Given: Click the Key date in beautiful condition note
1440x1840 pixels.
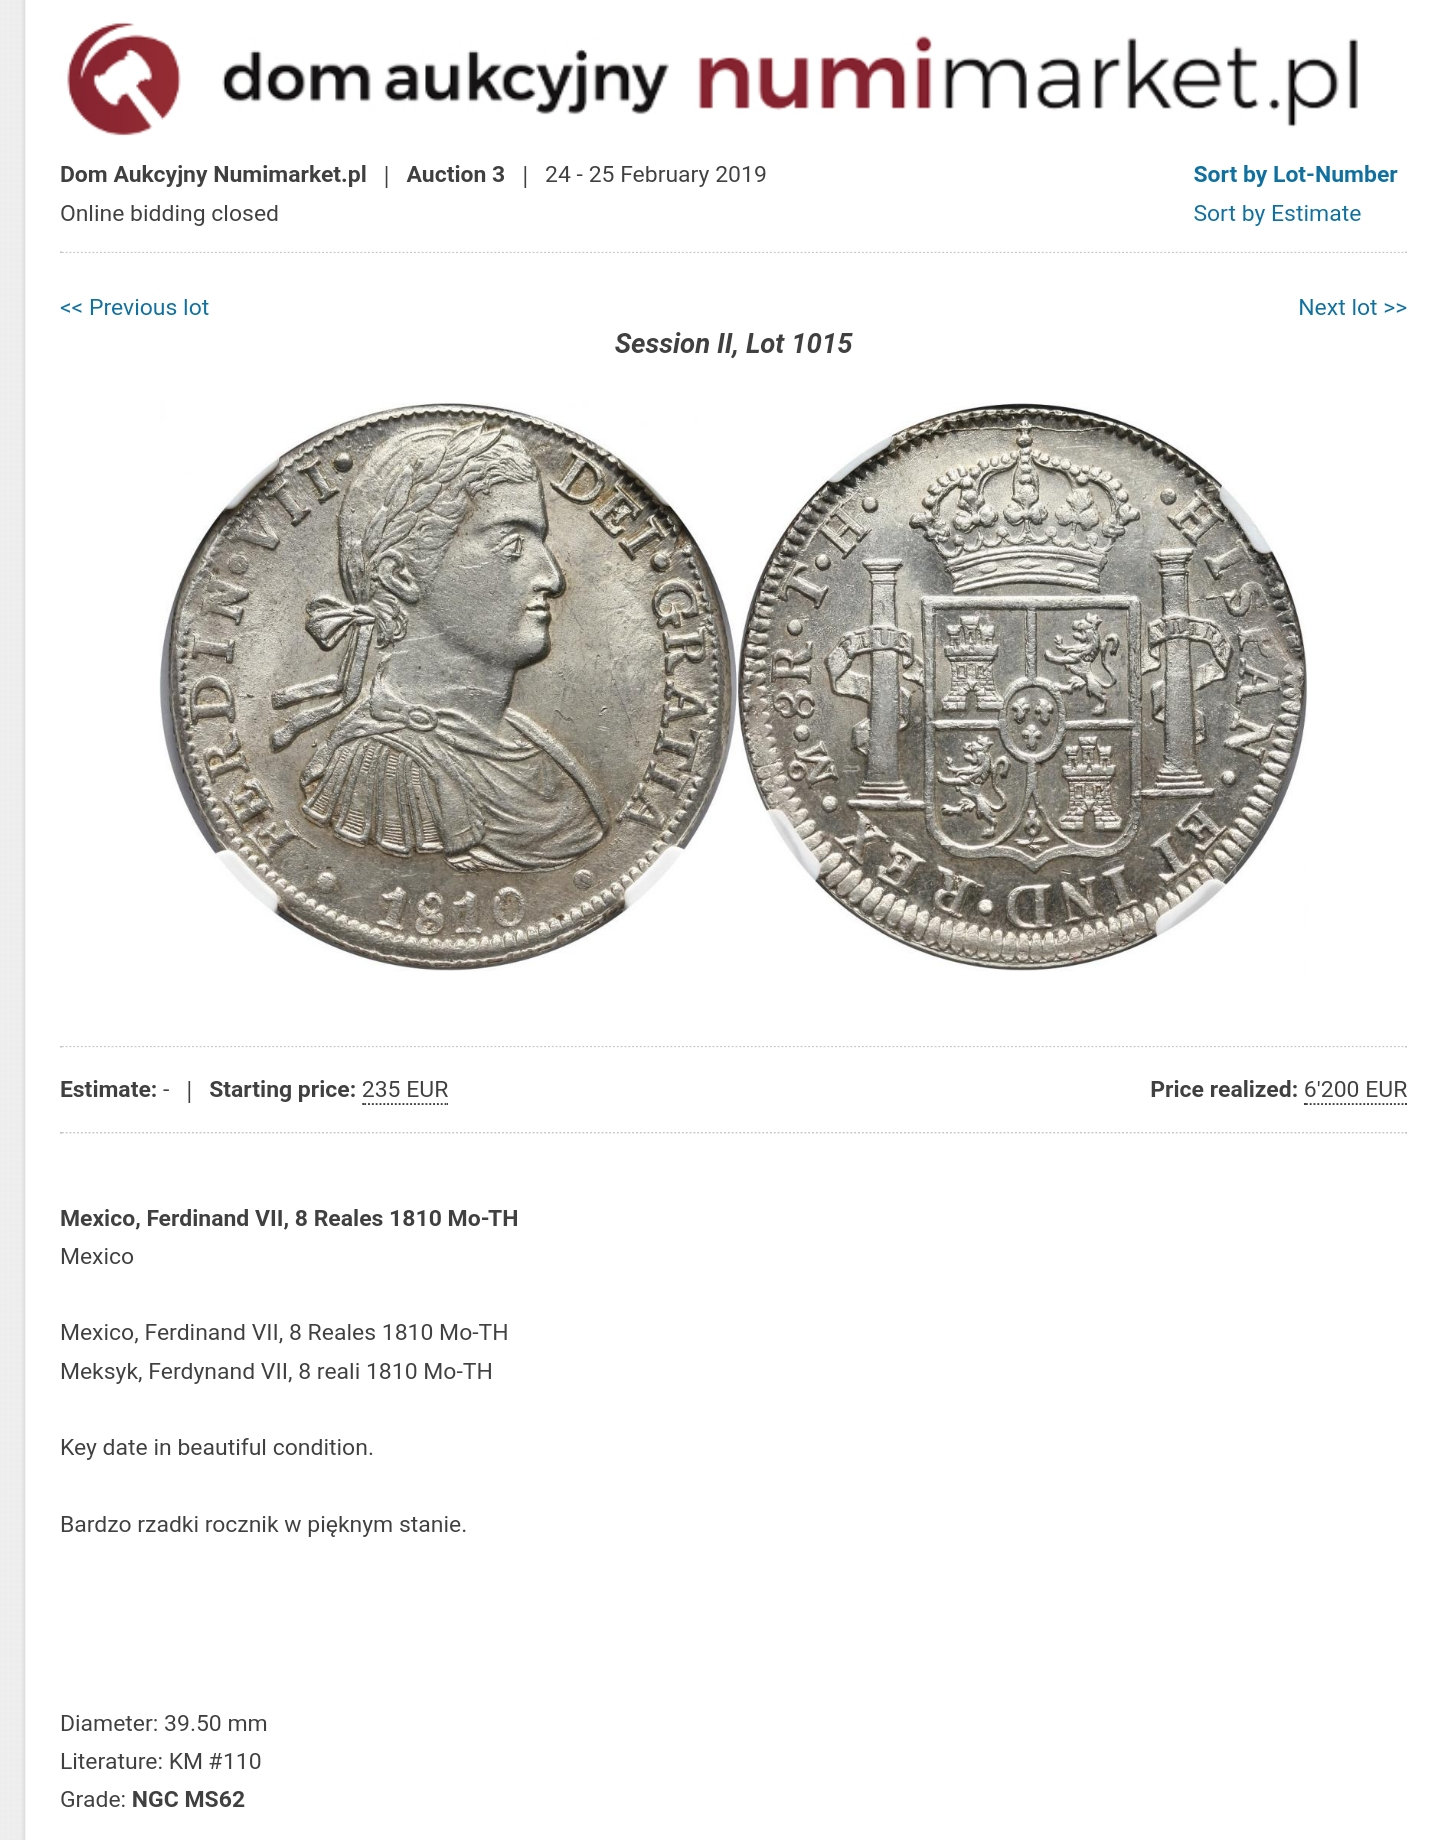Looking at the screenshot, I should click(216, 1447).
